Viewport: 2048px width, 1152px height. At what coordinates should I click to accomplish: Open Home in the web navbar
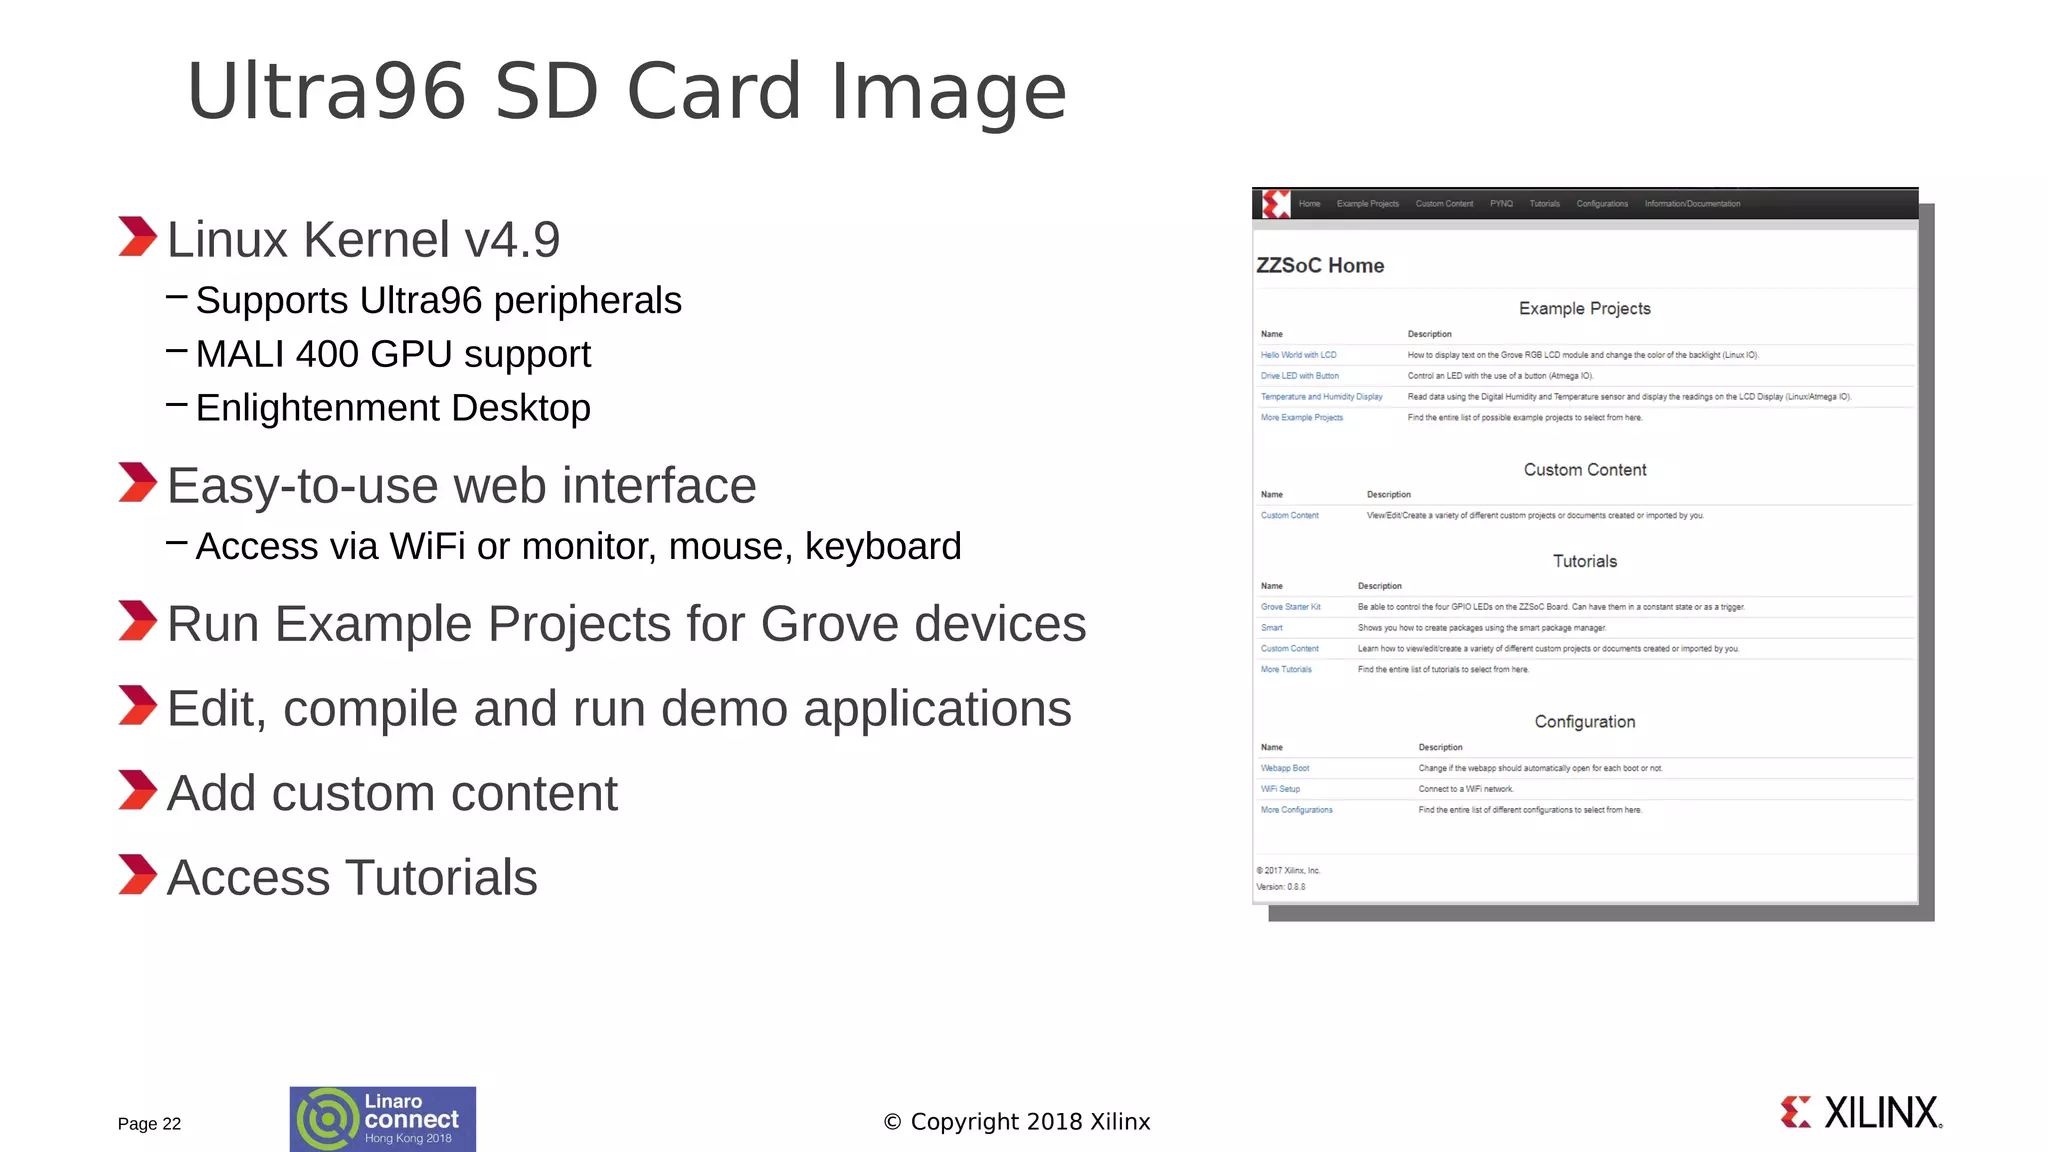pyautogui.click(x=1309, y=204)
